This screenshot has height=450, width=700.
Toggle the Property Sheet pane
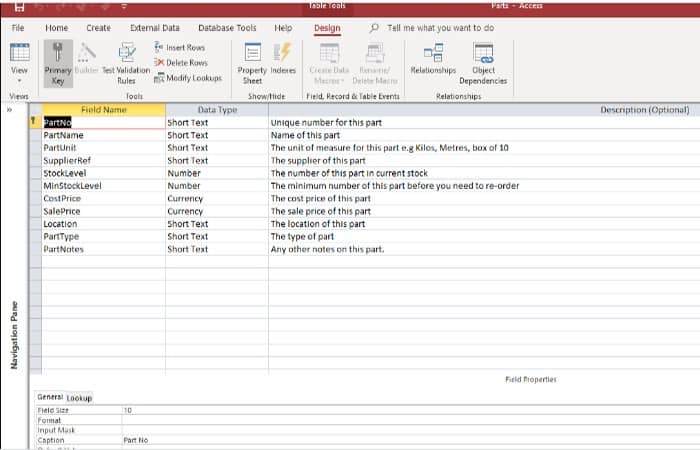coord(252,63)
